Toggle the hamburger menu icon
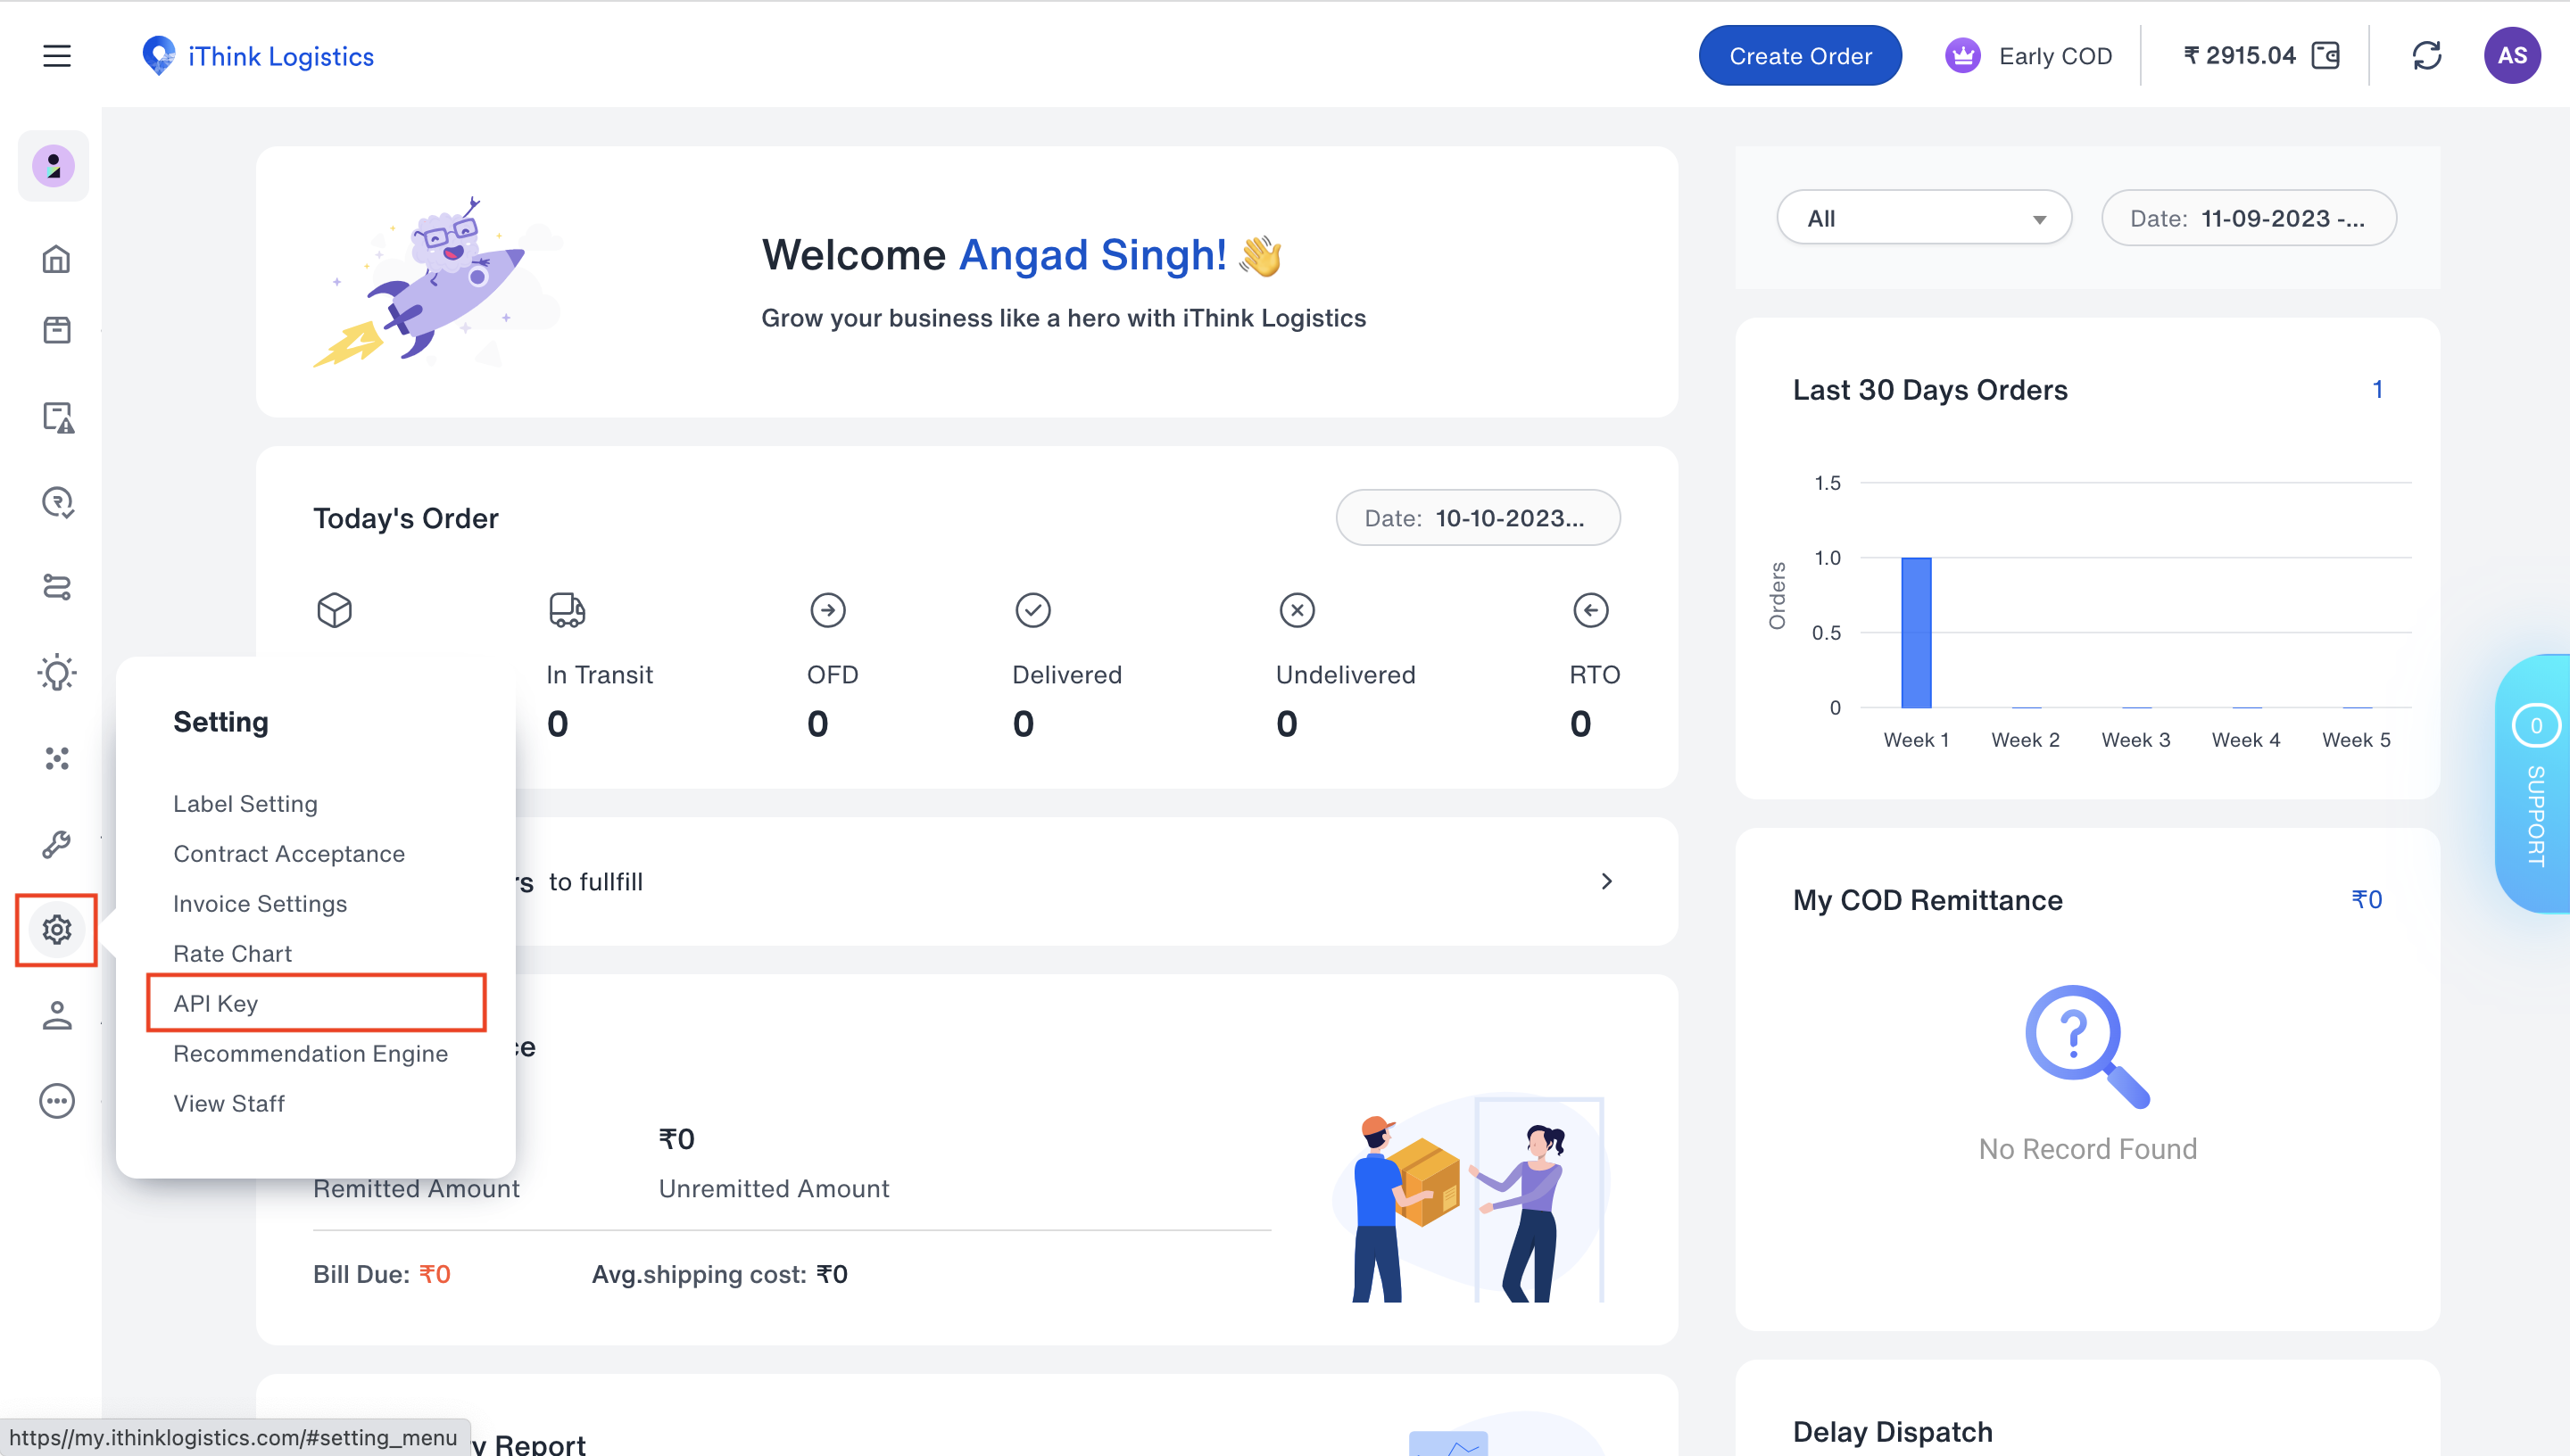The image size is (2570, 1456). 56,56
